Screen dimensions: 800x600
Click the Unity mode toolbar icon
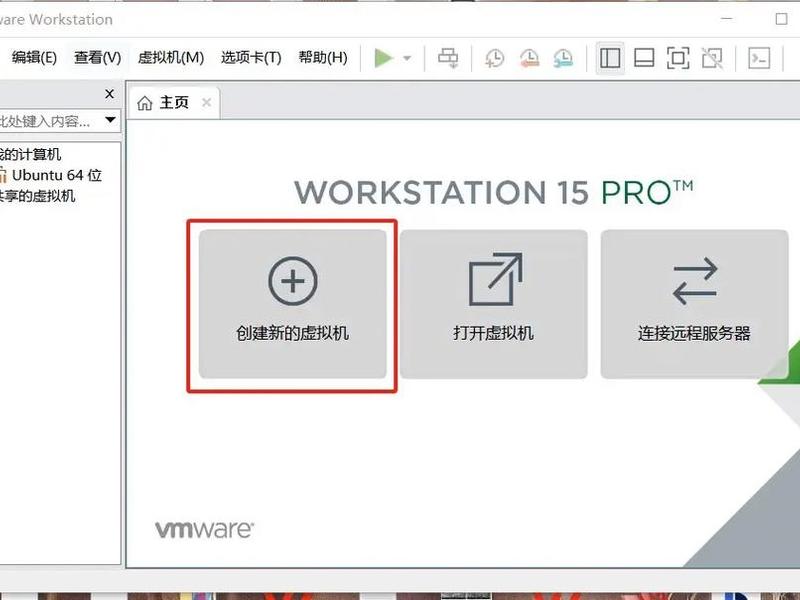pos(712,58)
